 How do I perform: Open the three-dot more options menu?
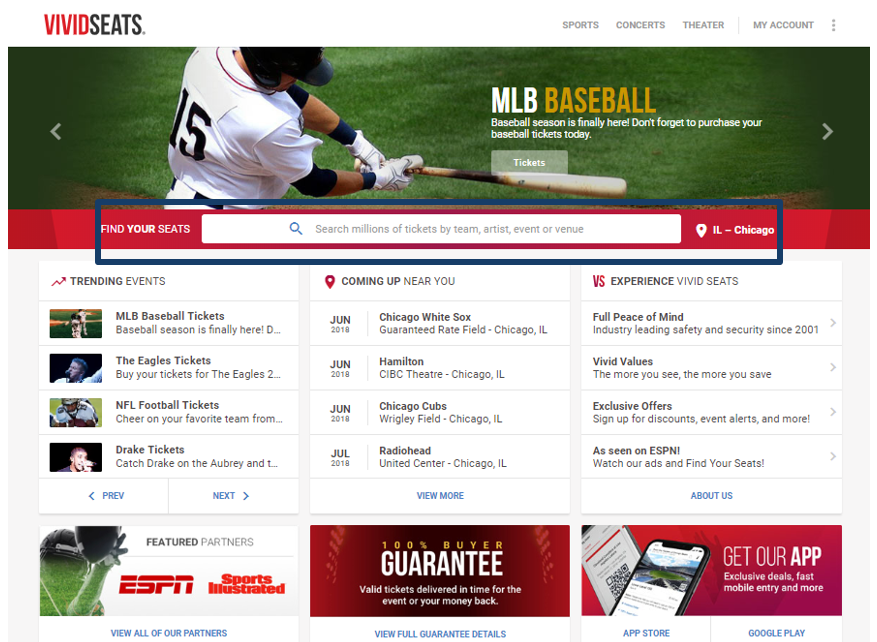(x=833, y=25)
